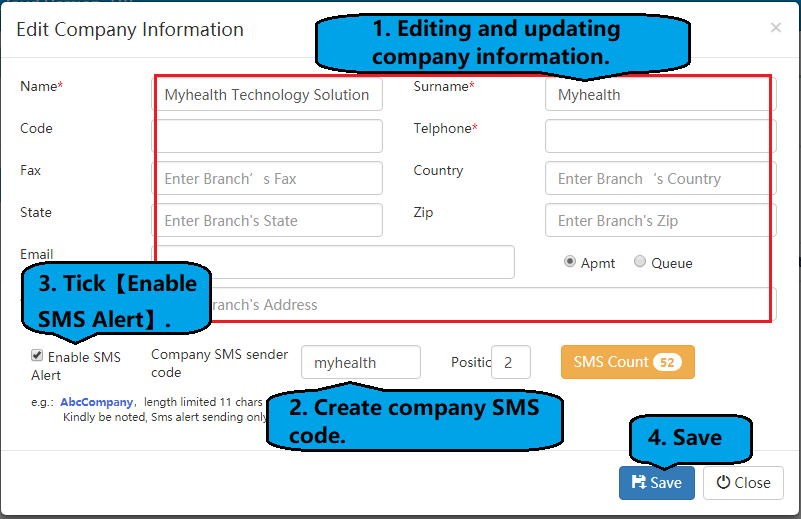The width and height of the screenshot is (801, 519).
Task: Click the 52 badge on SMS Count
Action: pos(668,362)
